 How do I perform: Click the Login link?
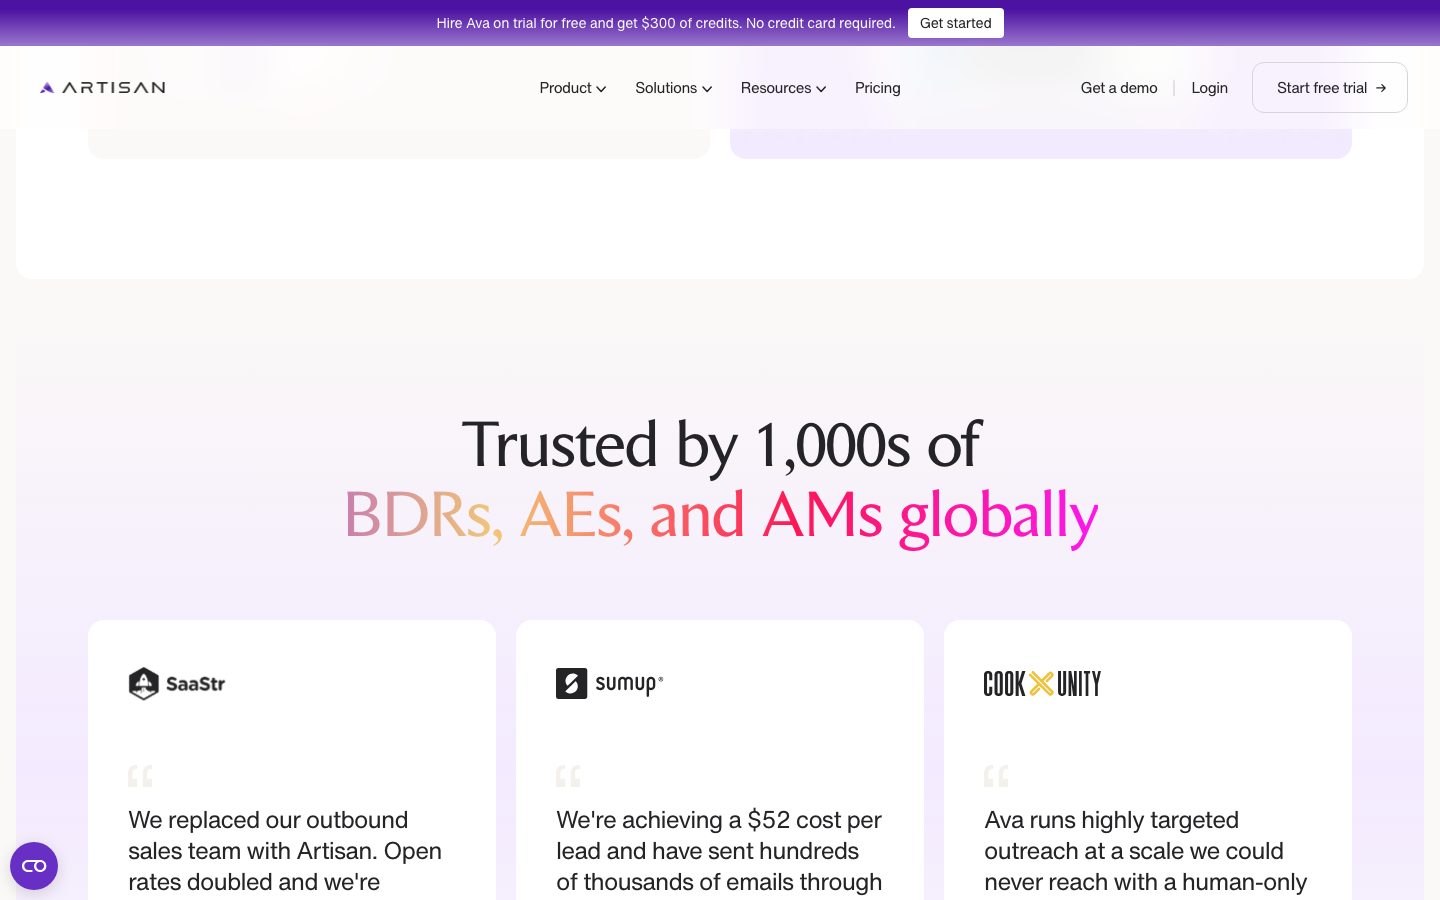point(1209,88)
